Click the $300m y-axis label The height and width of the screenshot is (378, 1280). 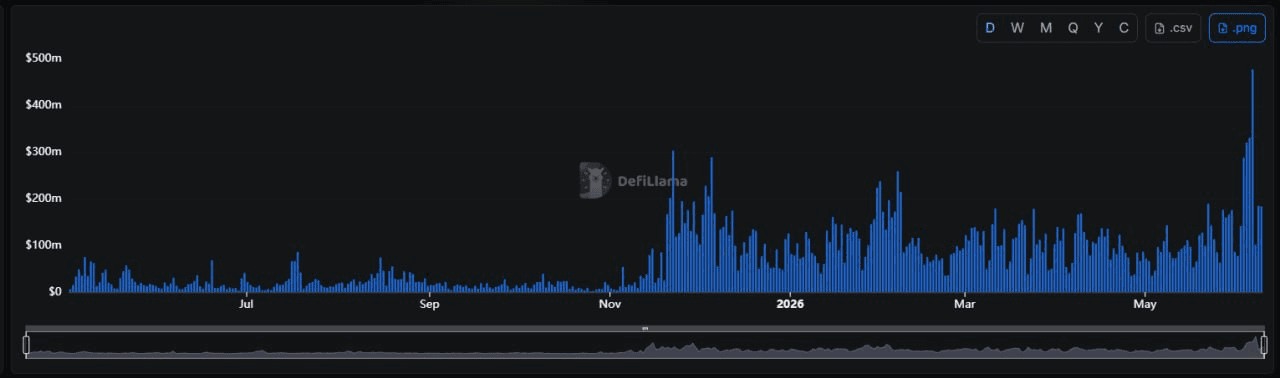[44, 152]
